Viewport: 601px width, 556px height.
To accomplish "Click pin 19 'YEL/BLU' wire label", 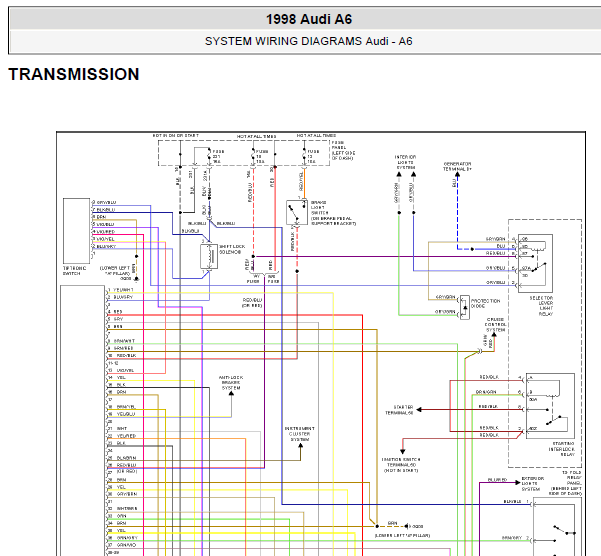I will pyautogui.click(x=126, y=414).
